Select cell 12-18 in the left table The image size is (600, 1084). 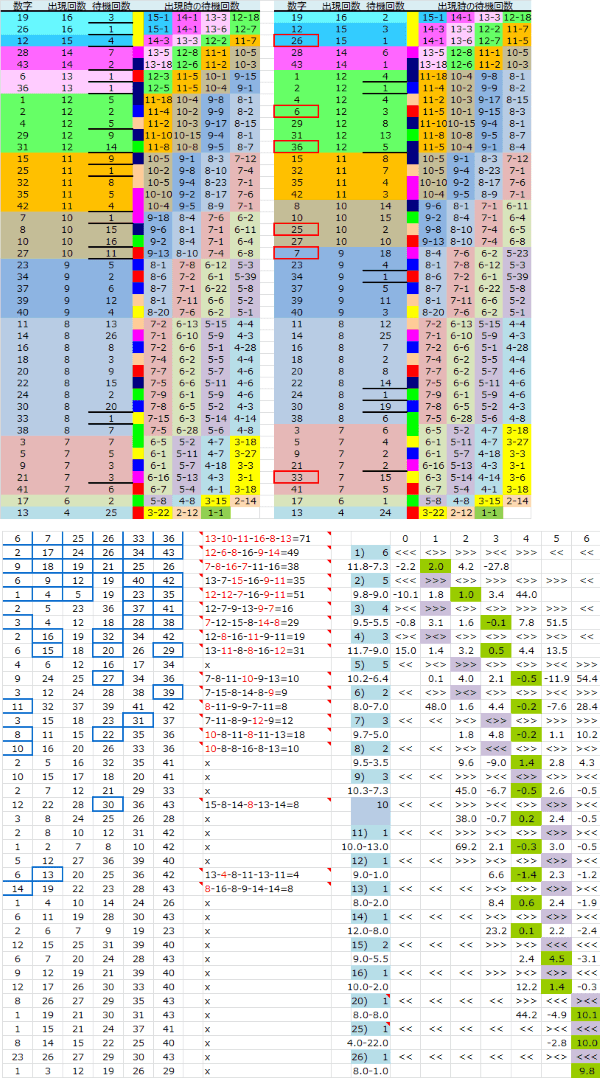(243, 17)
